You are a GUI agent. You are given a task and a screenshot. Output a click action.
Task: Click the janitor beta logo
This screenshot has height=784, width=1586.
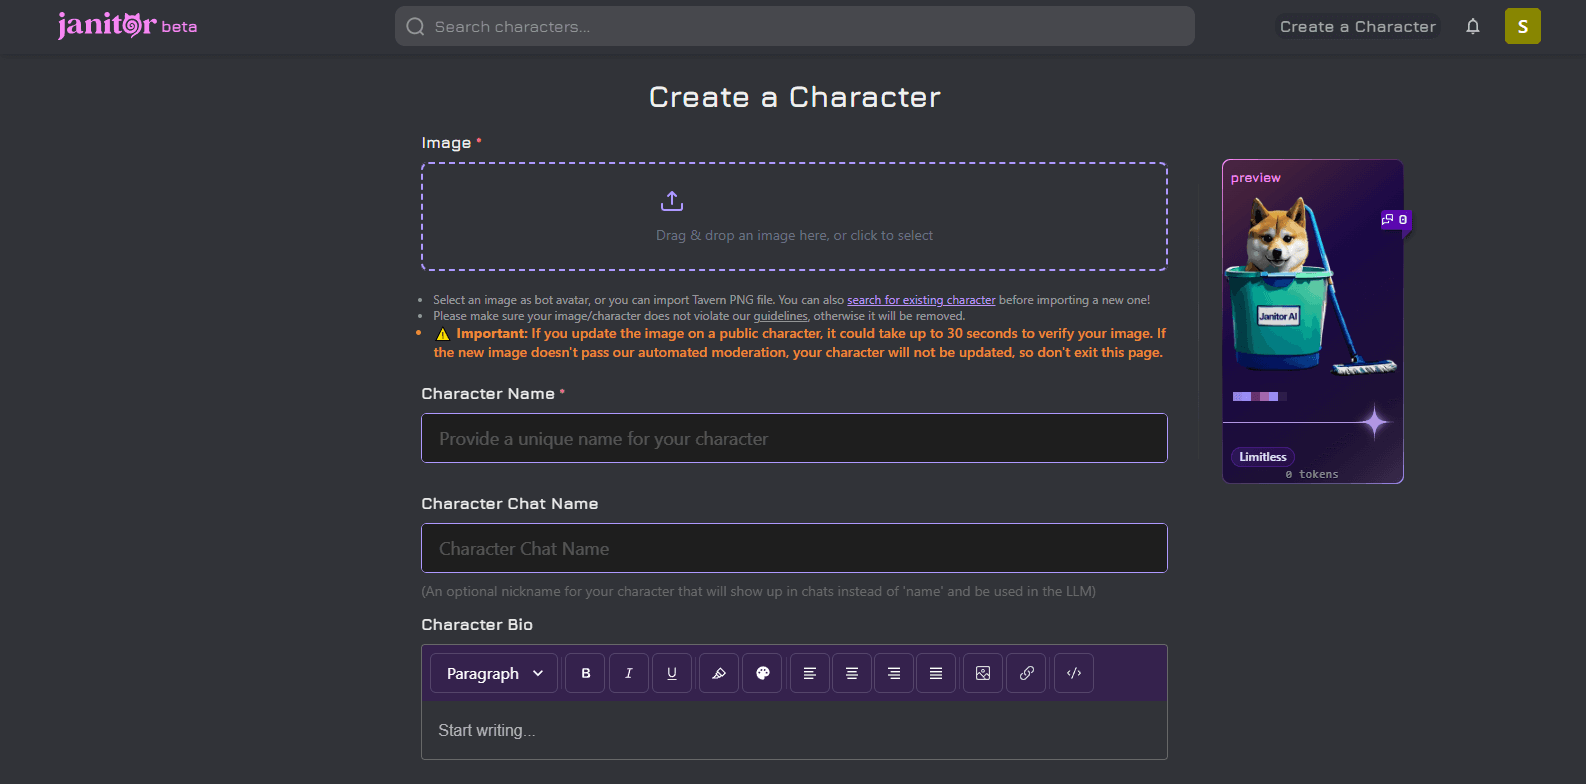[127, 26]
